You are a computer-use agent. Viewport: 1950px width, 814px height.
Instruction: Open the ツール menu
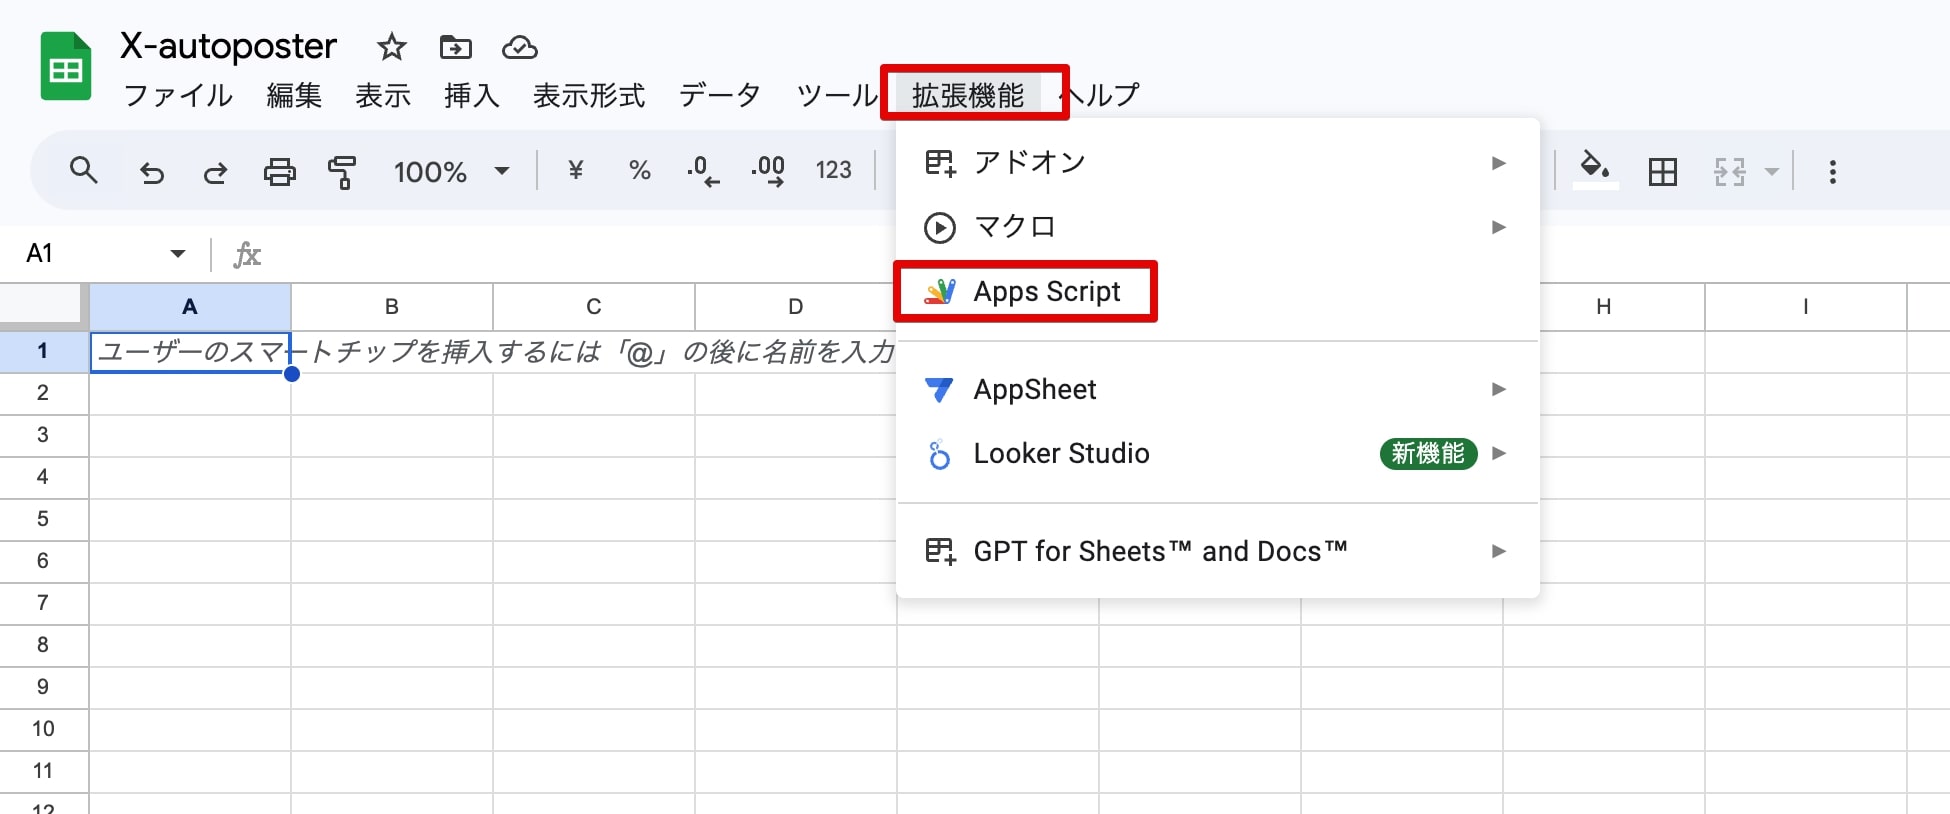point(836,95)
